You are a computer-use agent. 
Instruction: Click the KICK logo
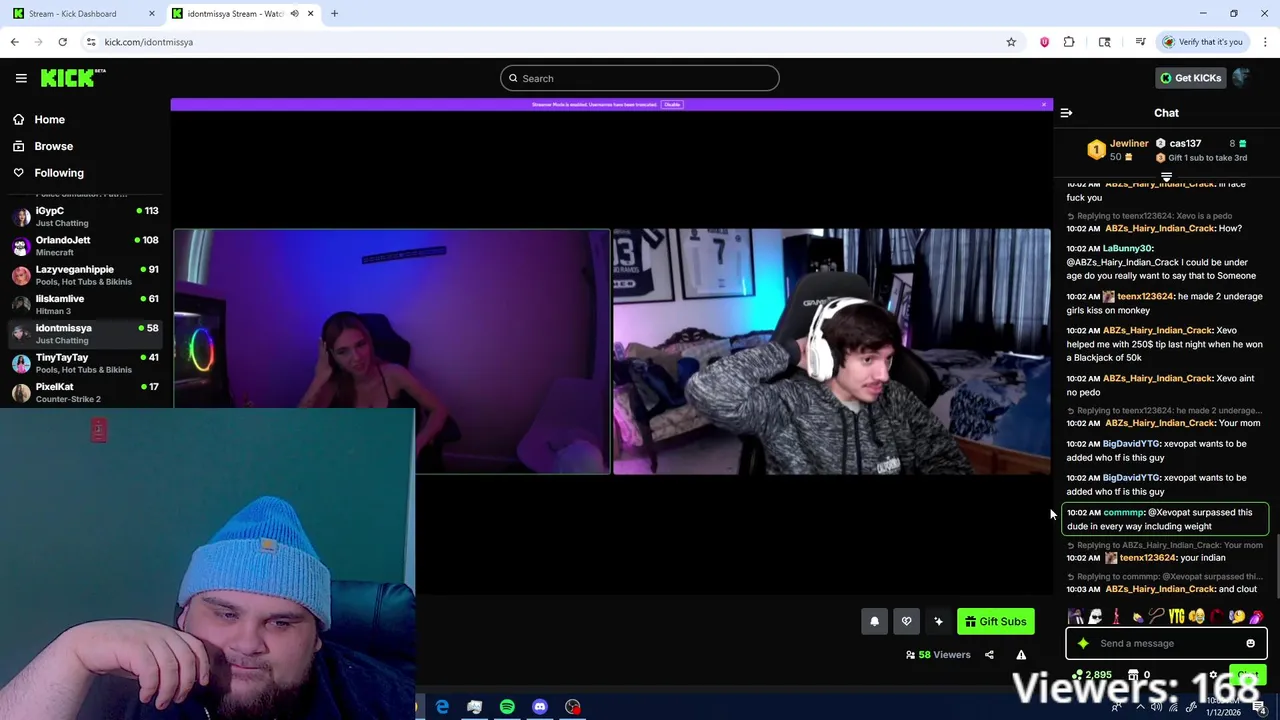pos(72,78)
